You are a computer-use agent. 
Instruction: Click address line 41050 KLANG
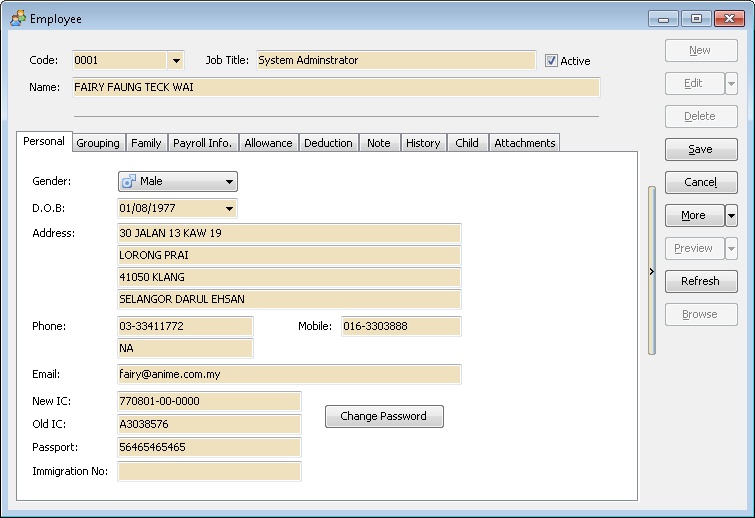point(289,278)
